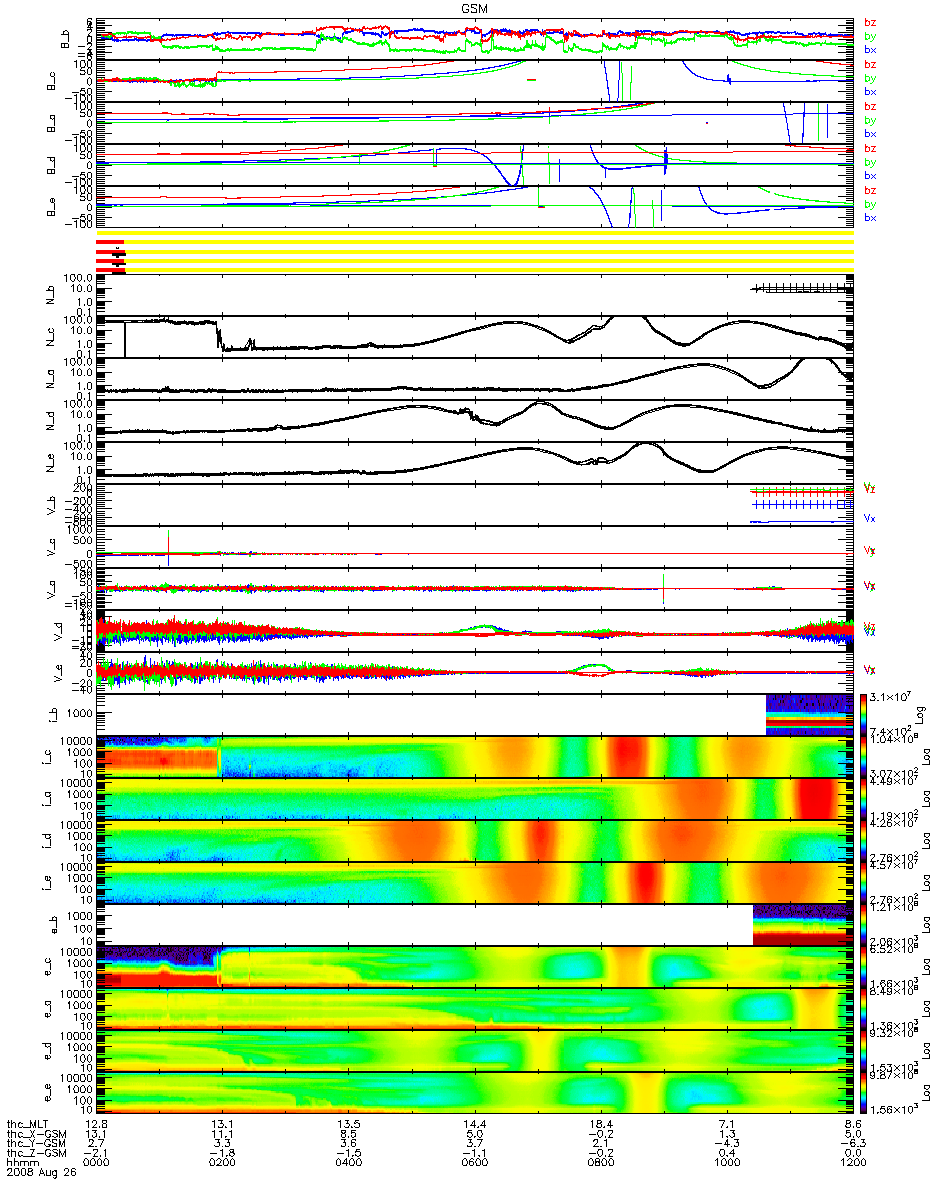Click the bz legend beside the B_c panel
The width and height of the screenshot is (930, 1200).
871,64
